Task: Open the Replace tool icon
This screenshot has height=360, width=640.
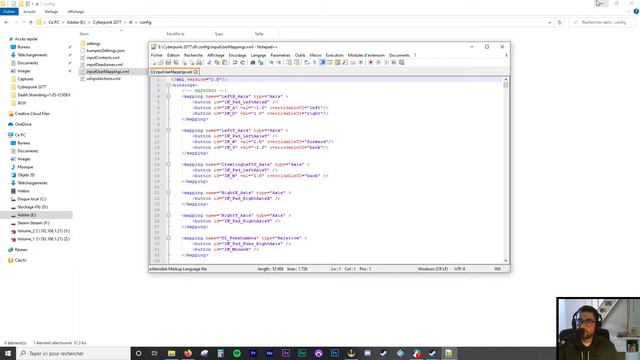Action: click(x=260, y=62)
